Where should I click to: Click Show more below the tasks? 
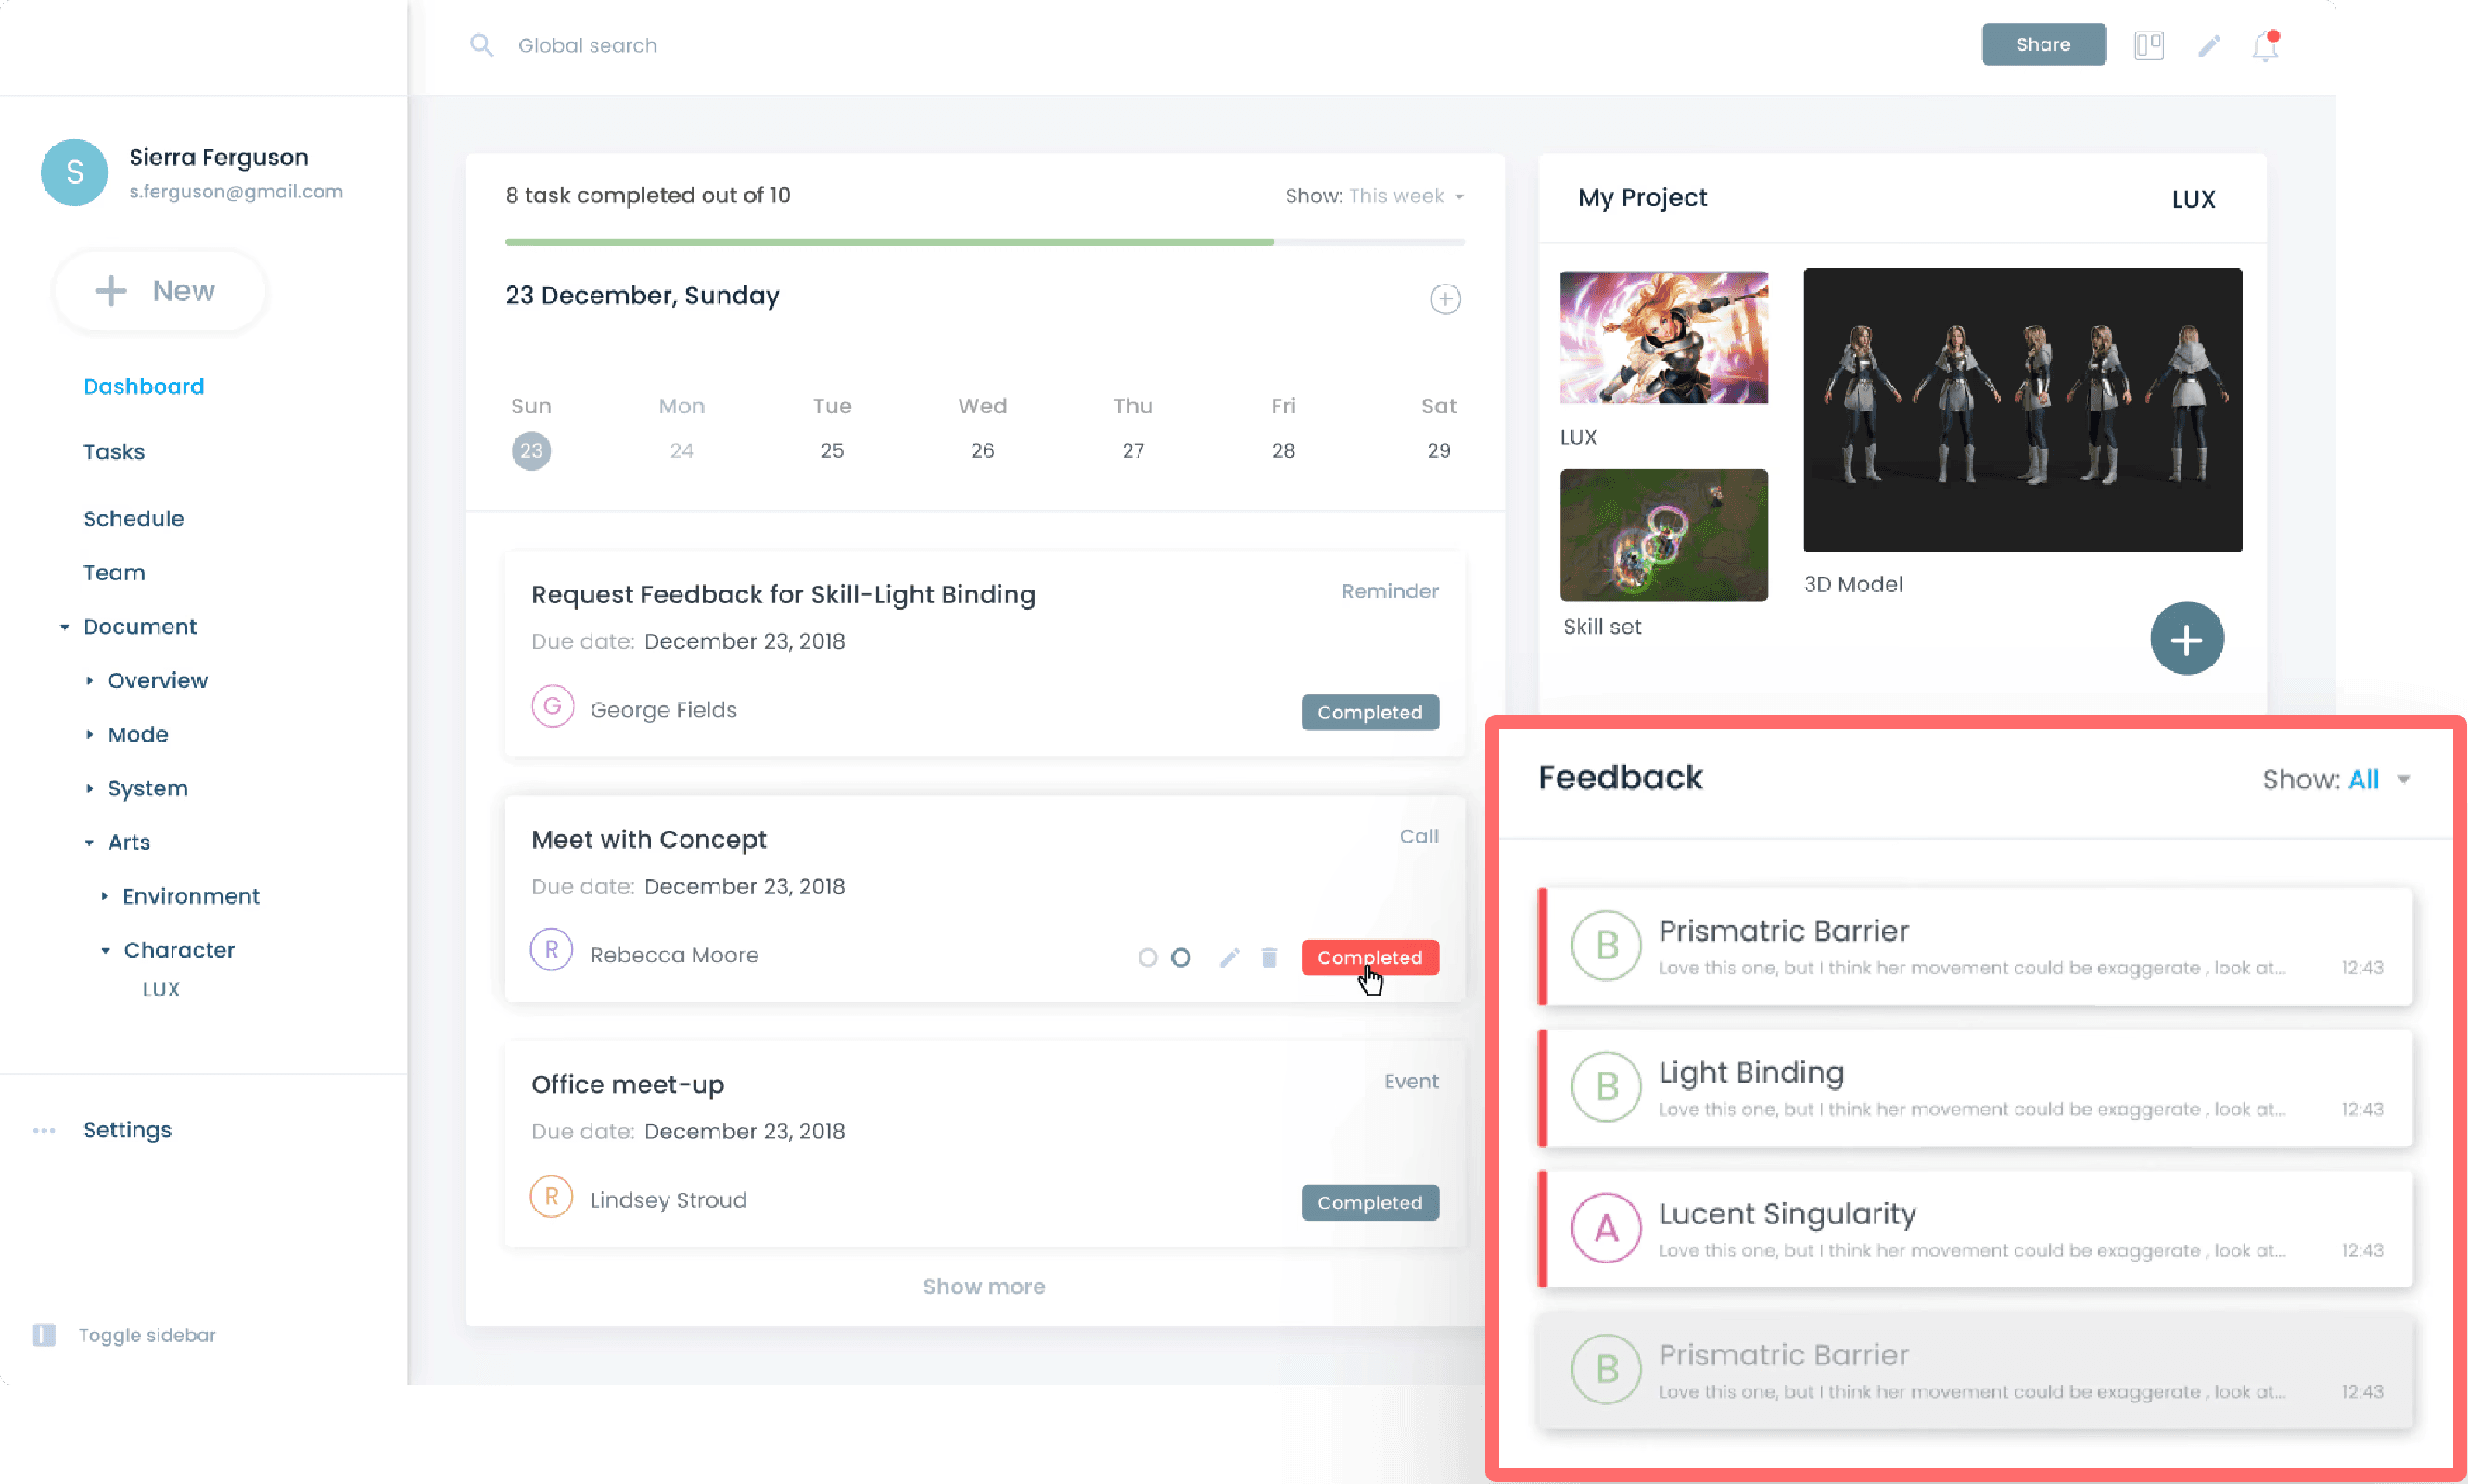coord(983,1286)
